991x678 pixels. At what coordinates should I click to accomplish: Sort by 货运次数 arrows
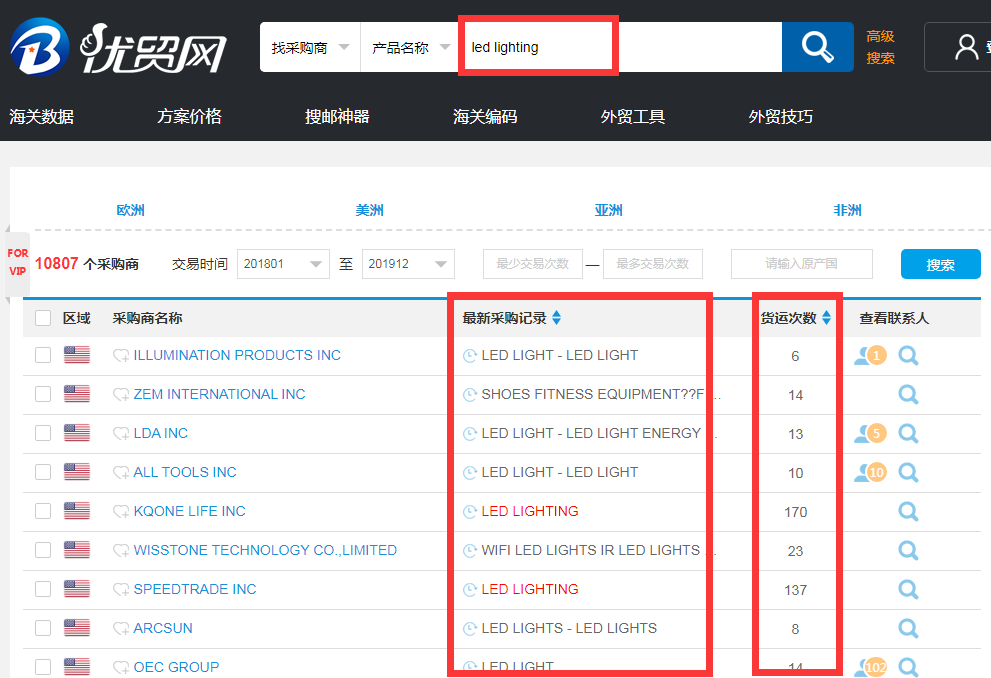tap(826, 318)
